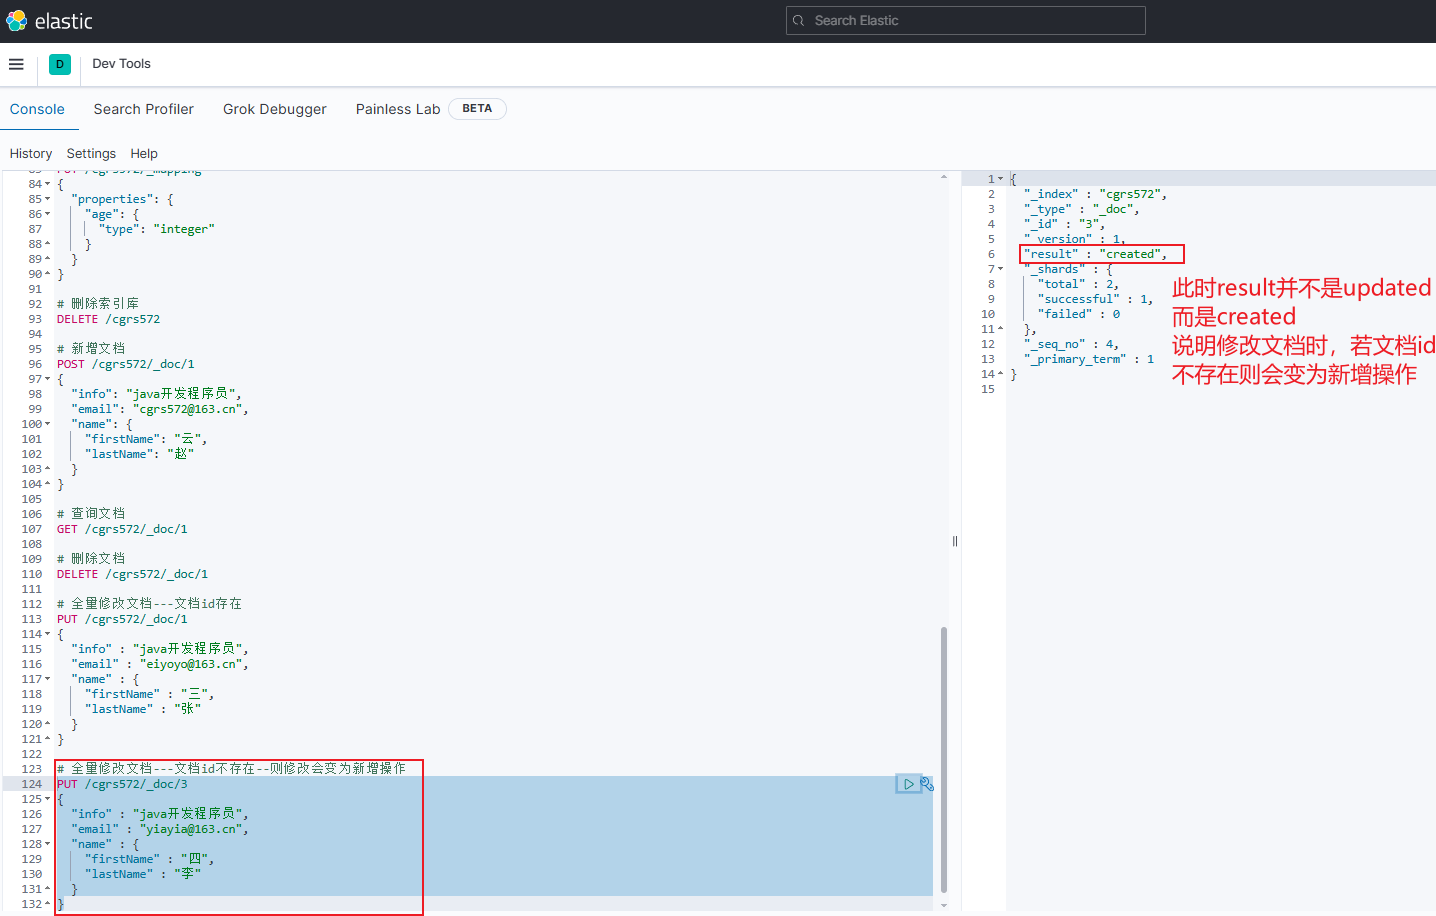This screenshot has width=1436, height=916.
Task: Open console Settings
Action: (91, 154)
